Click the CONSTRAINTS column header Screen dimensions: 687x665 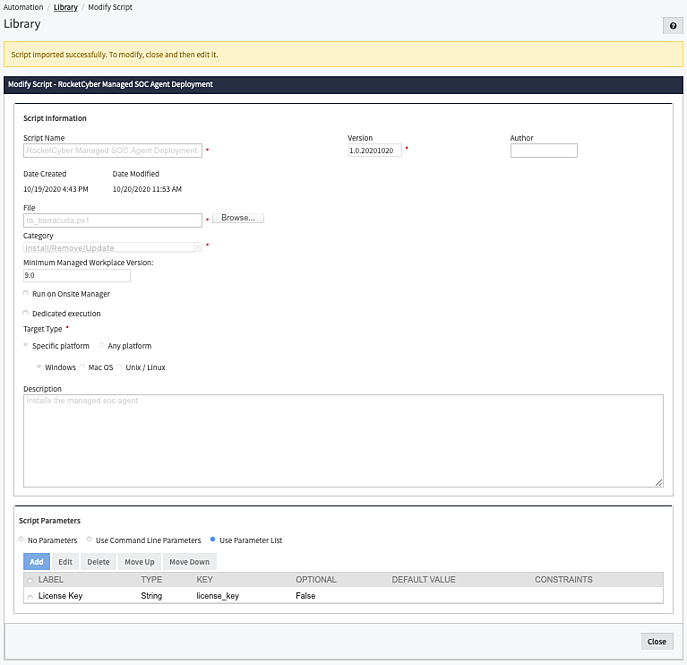click(x=563, y=580)
